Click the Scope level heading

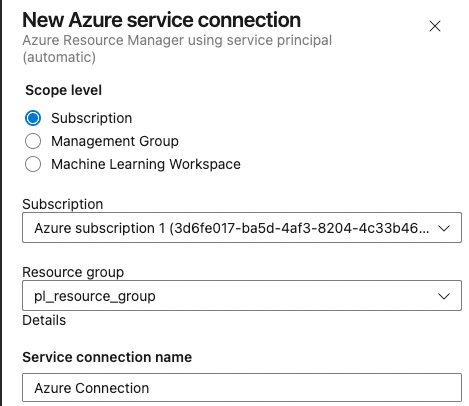click(x=64, y=90)
